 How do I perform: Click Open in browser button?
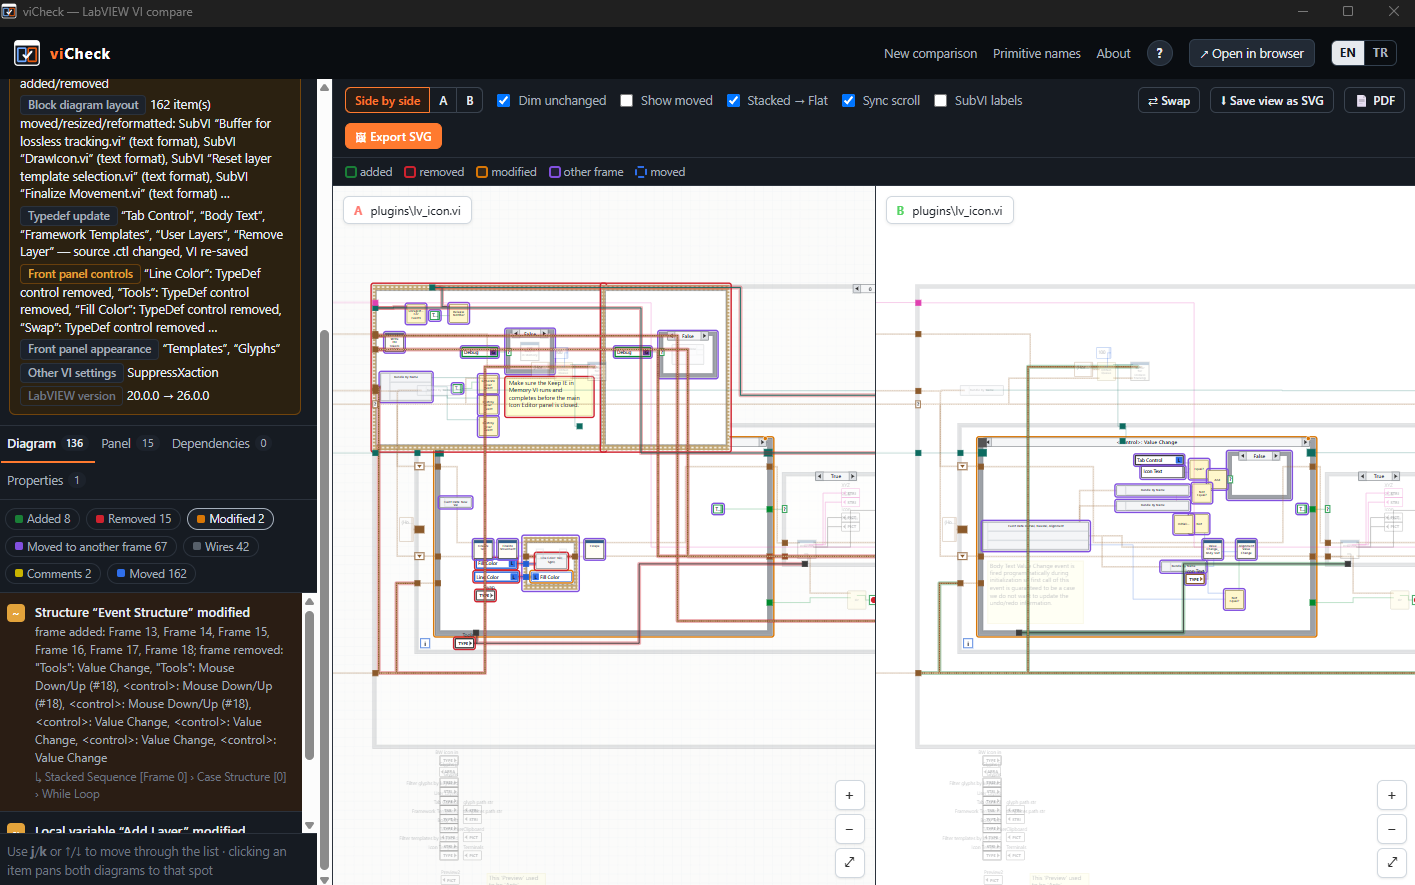coord(1251,53)
